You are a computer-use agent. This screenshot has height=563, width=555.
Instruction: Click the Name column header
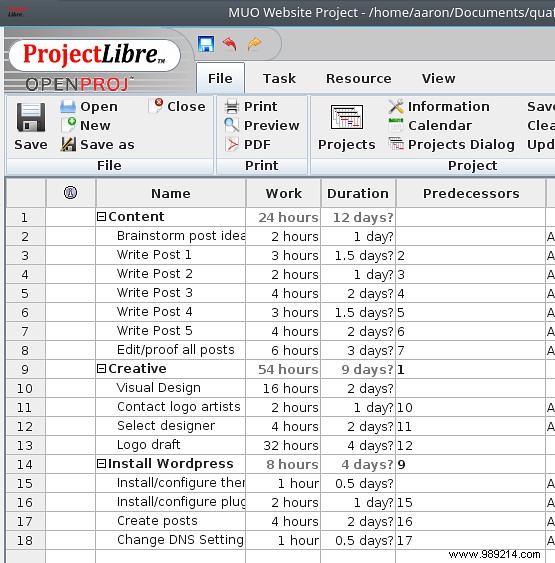point(171,193)
